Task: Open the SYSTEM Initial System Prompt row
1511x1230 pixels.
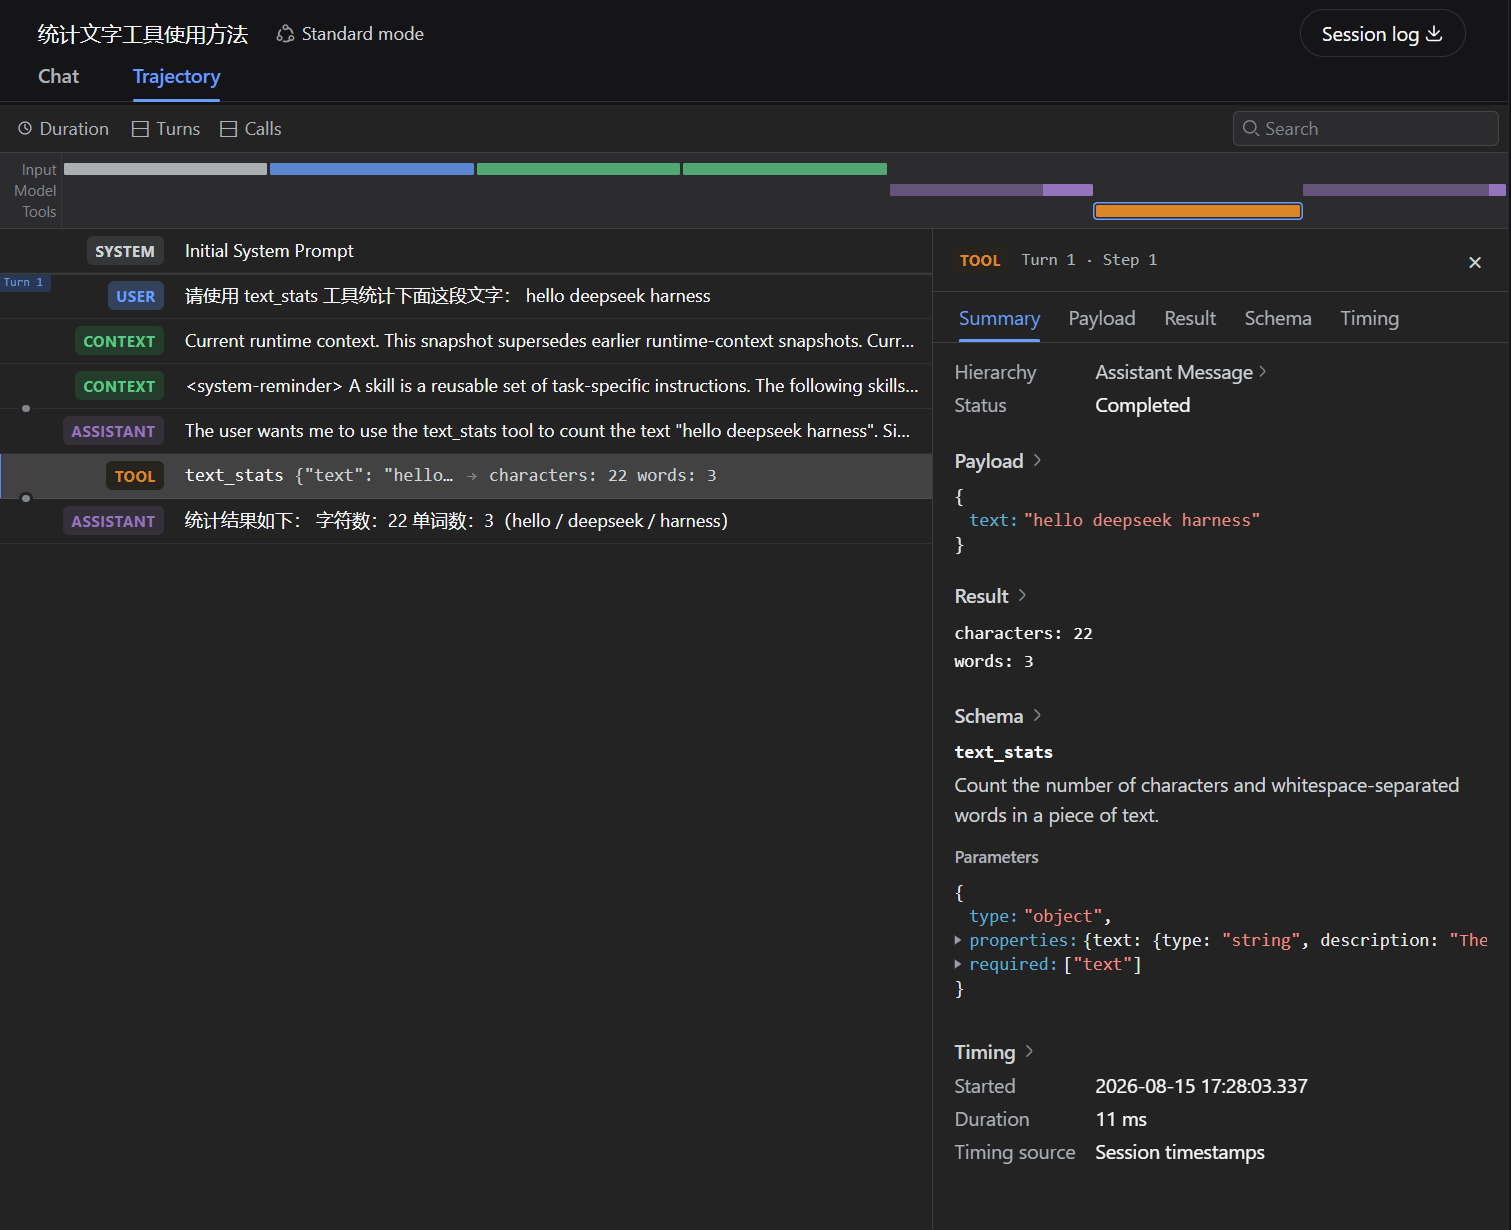Action: point(466,251)
